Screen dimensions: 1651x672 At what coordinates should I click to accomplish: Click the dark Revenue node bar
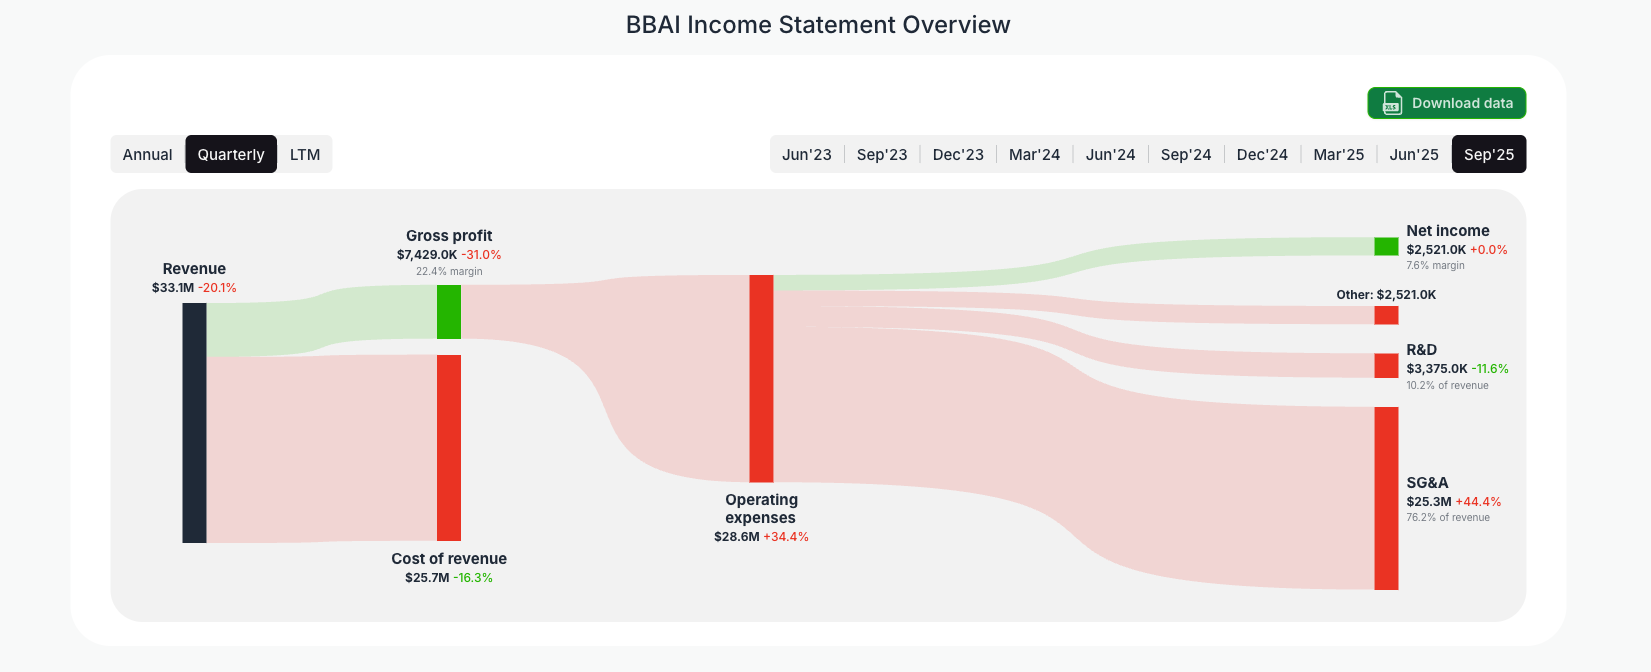pyautogui.click(x=194, y=420)
